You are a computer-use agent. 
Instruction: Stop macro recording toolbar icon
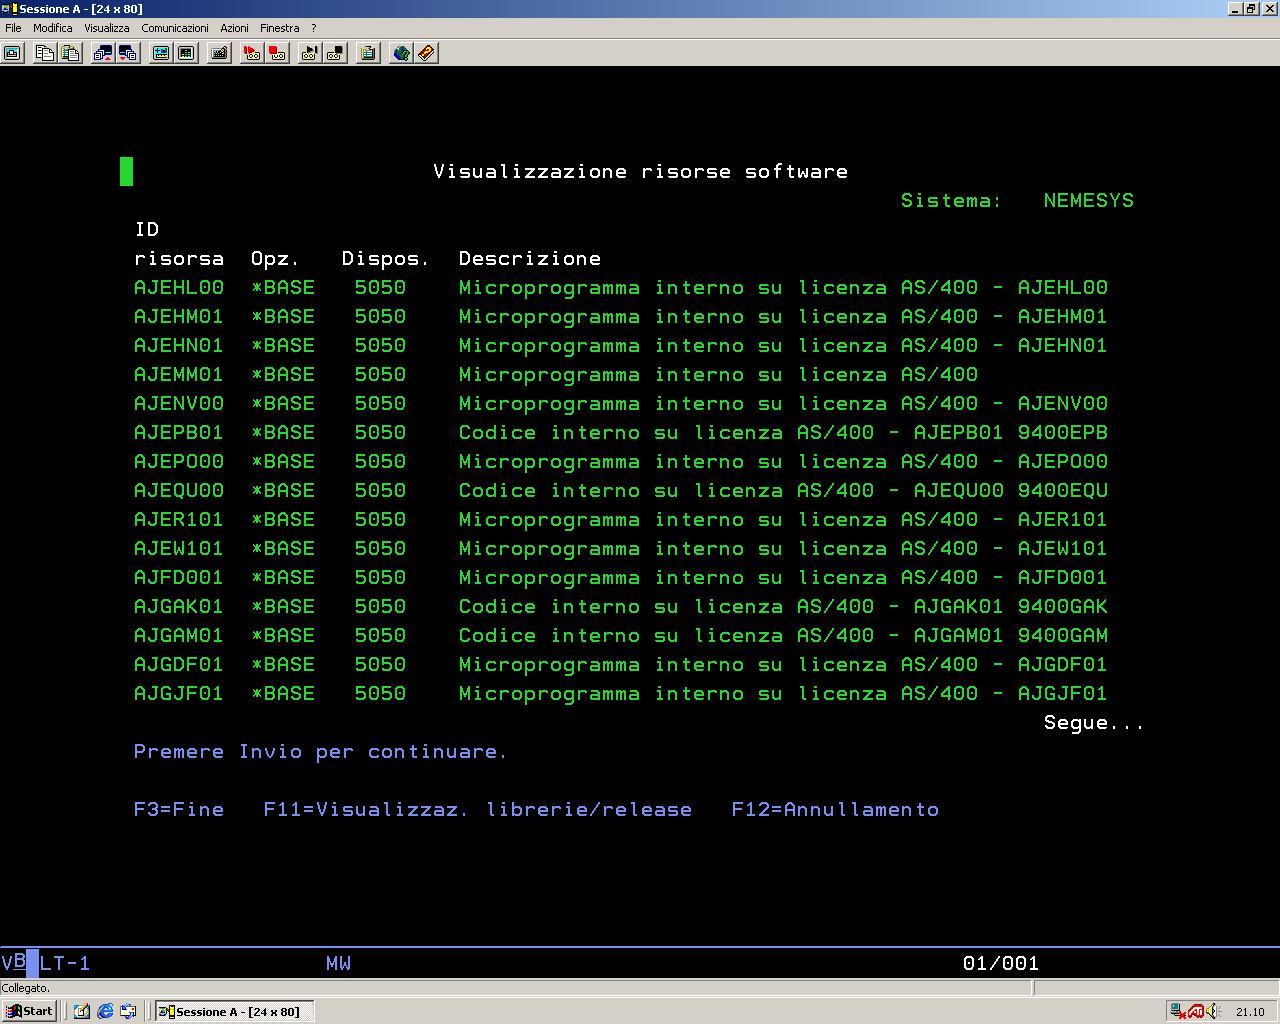click(x=278, y=53)
